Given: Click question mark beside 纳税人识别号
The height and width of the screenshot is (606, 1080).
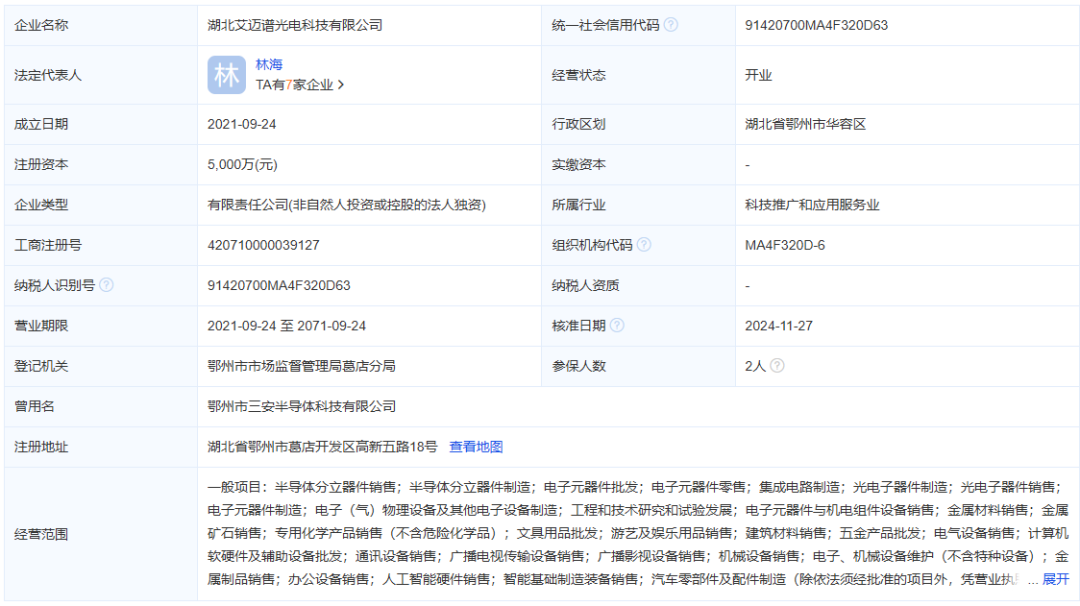Looking at the screenshot, I should tap(107, 285).
